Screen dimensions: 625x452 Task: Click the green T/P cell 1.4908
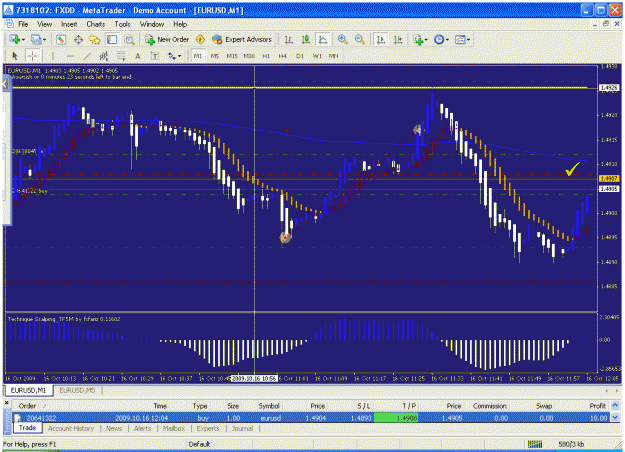tap(396, 418)
